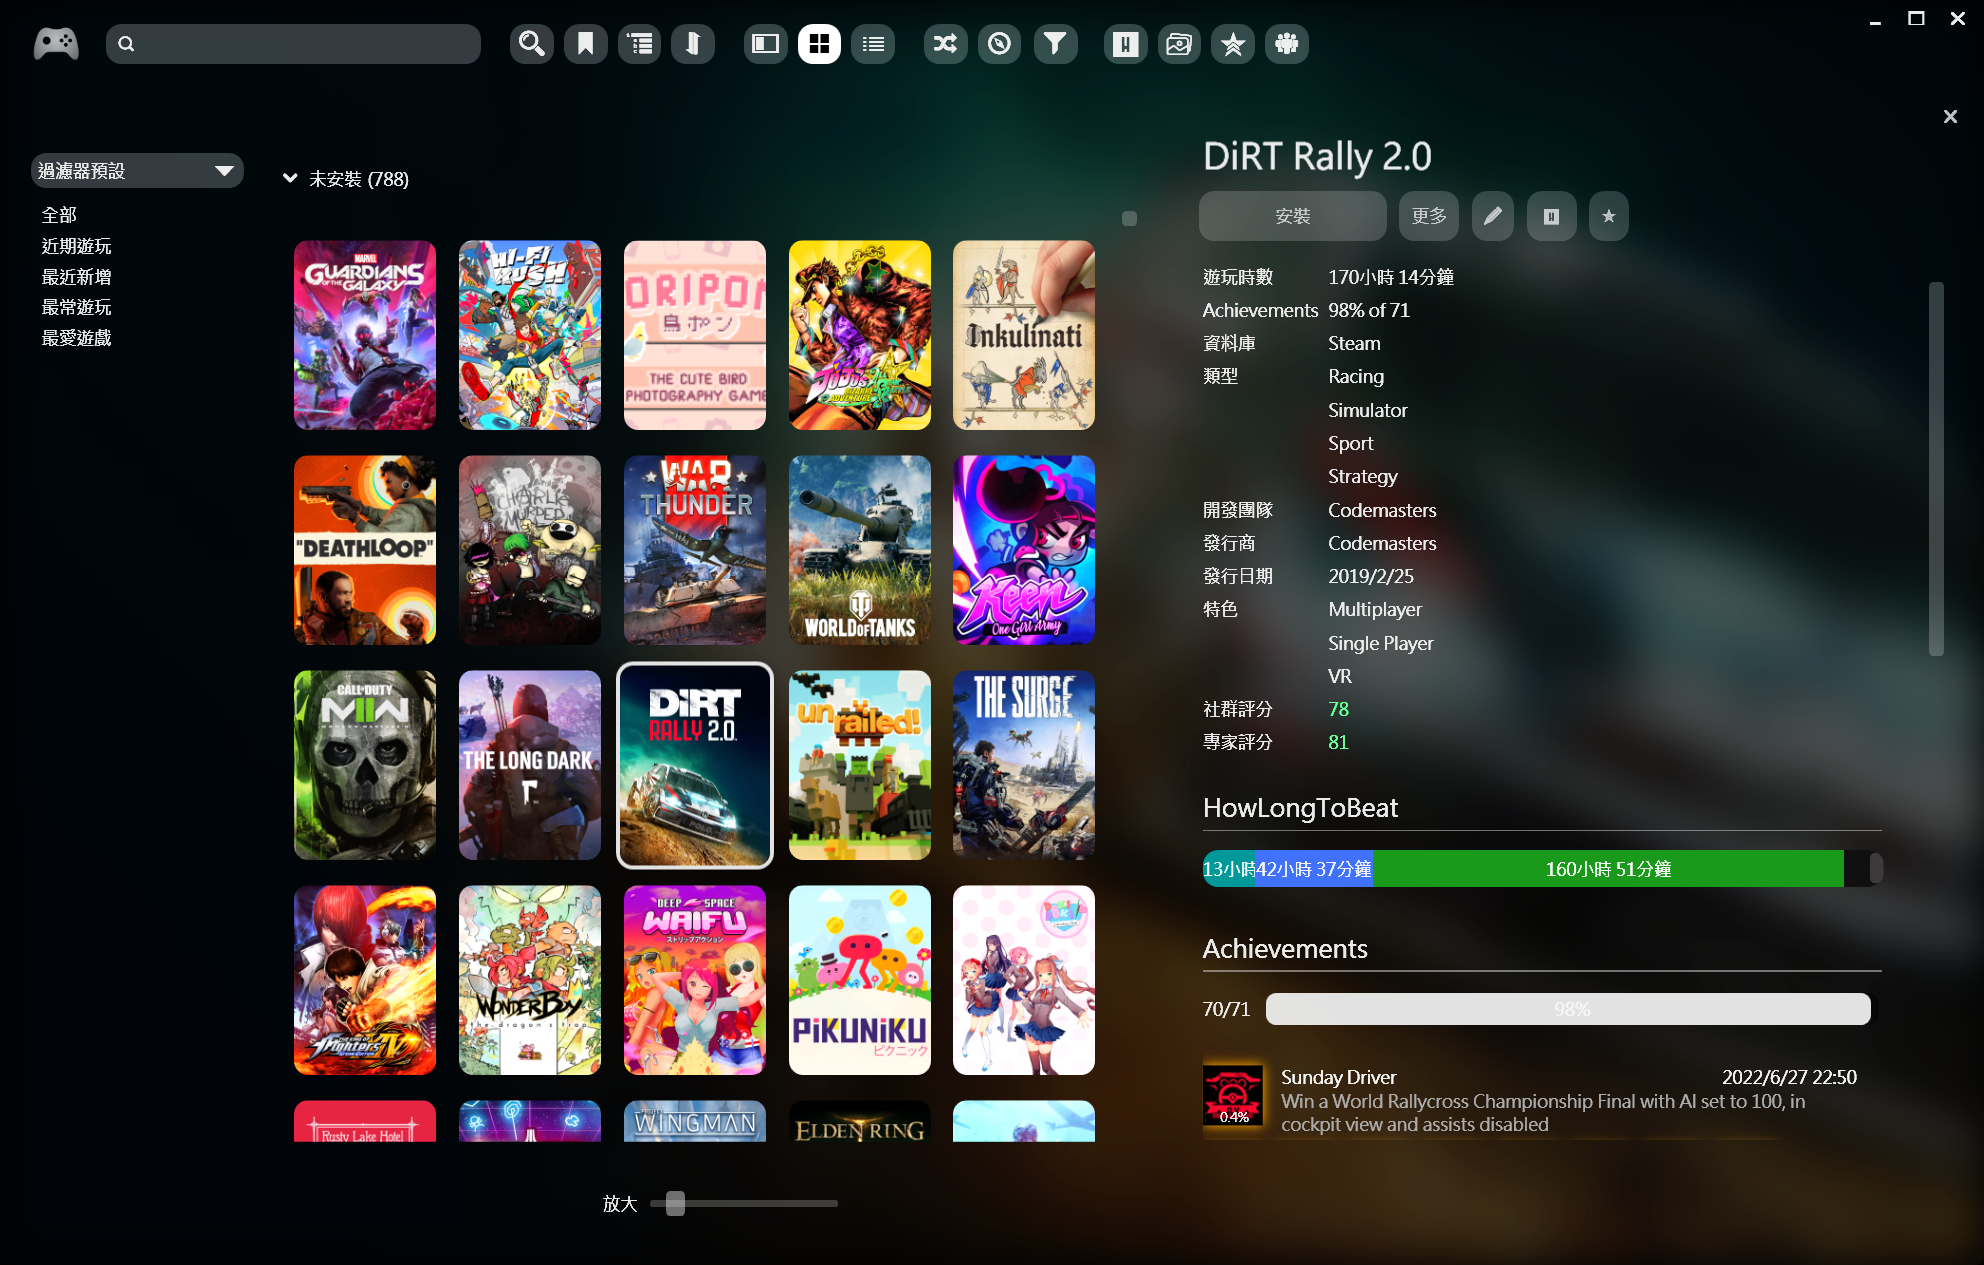Select the 全部 filter preset
Viewport: 1984px width, 1265px height.
[59, 215]
